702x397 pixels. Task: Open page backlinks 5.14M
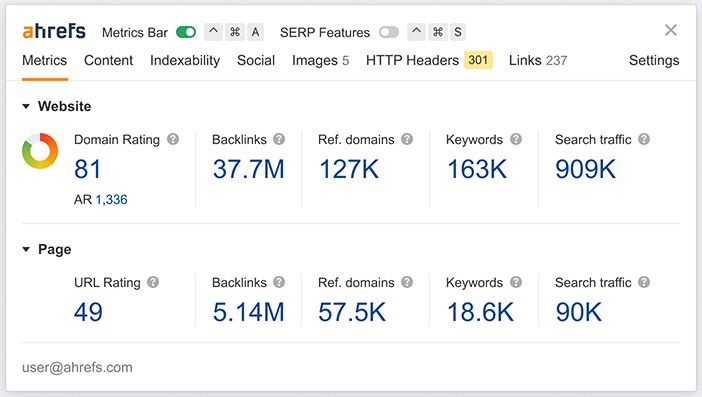point(248,312)
